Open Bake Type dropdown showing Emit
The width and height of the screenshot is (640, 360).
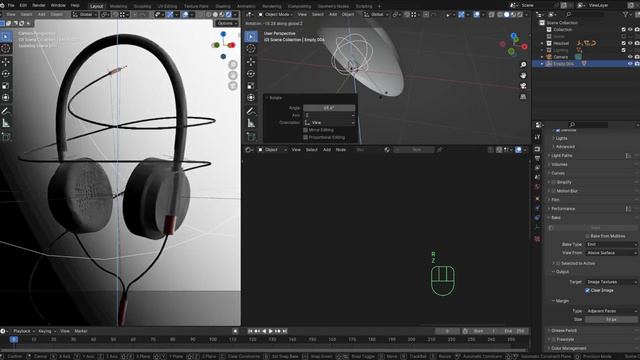[x=611, y=244]
